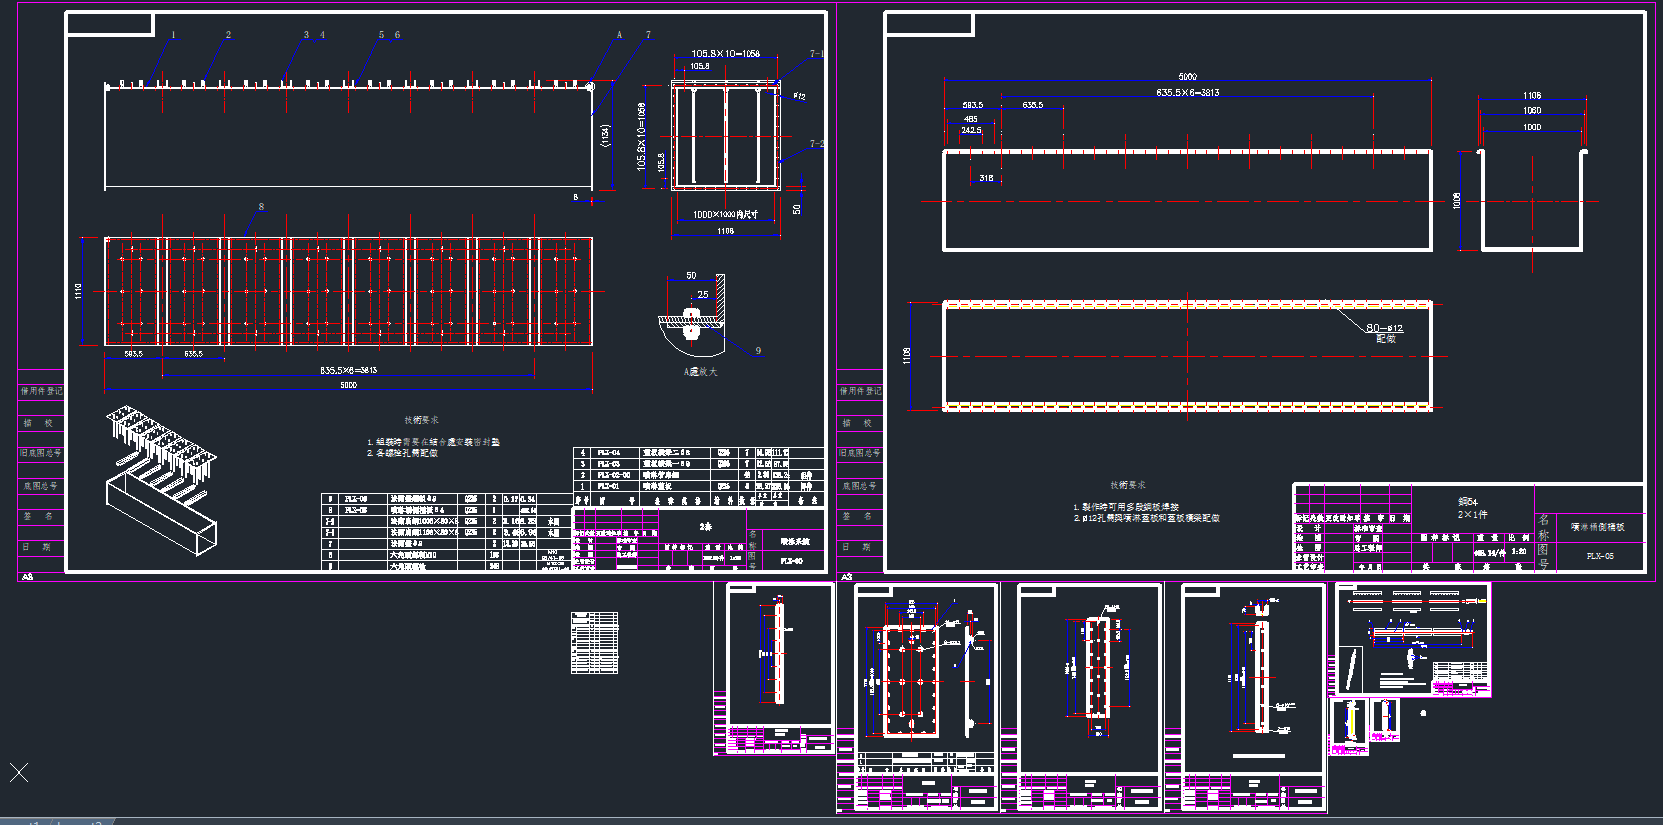This screenshot has height=825, width=1663.
Task: Select the 105.8×10=1058 dimension text
Action: tap(725, 54)
